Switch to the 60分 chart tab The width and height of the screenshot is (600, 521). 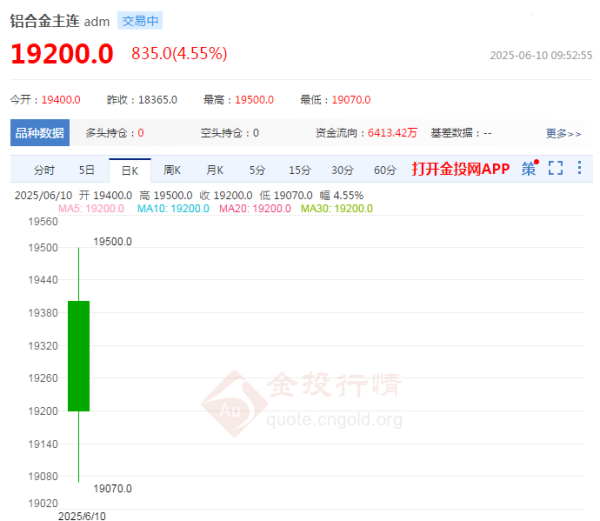click(385, 170)
